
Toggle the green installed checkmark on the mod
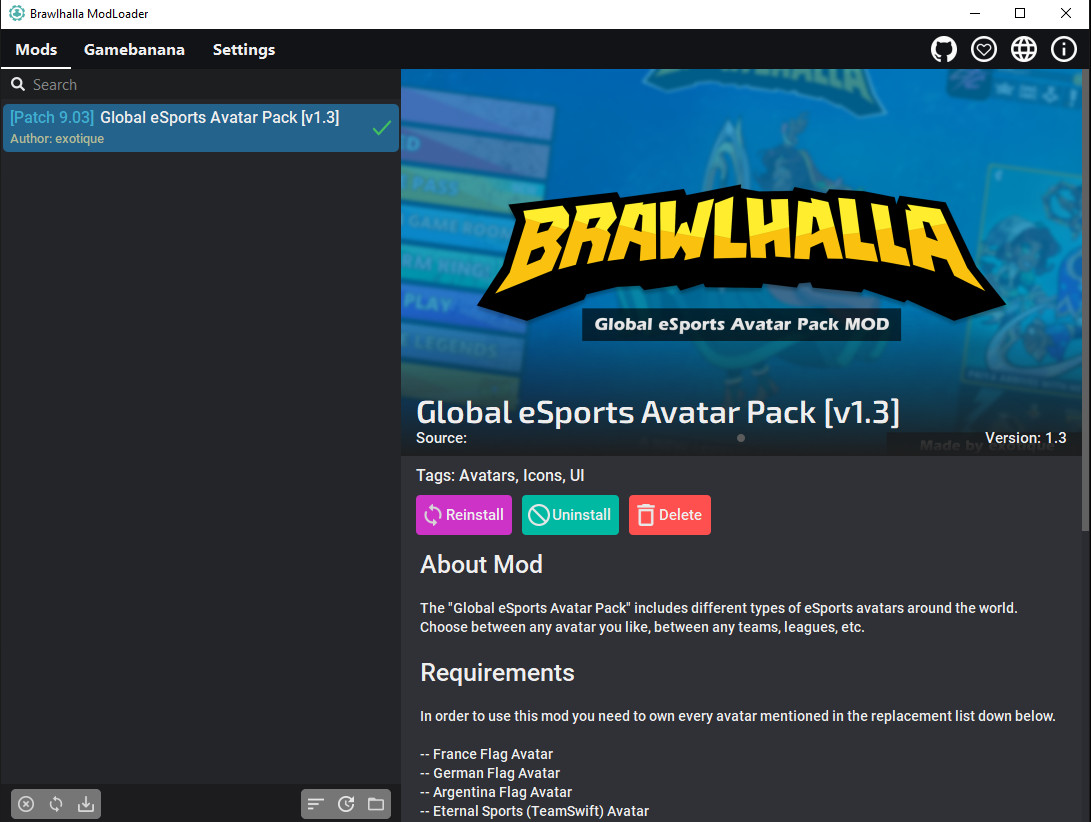click(x=381, y=127)
